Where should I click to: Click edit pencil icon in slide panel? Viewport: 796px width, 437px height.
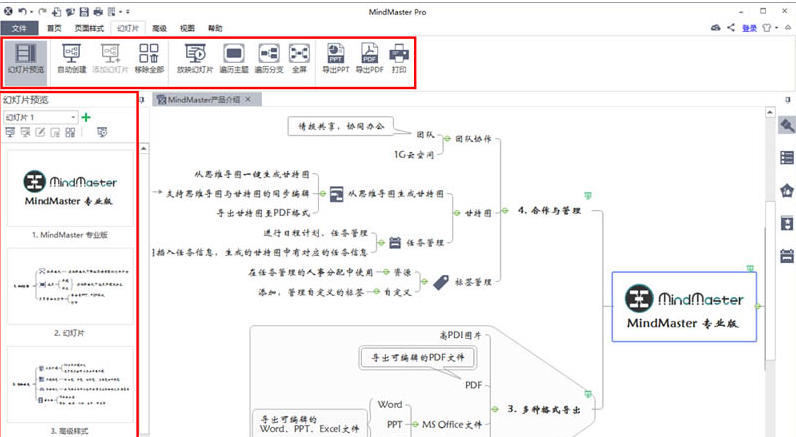pos(40,132)
